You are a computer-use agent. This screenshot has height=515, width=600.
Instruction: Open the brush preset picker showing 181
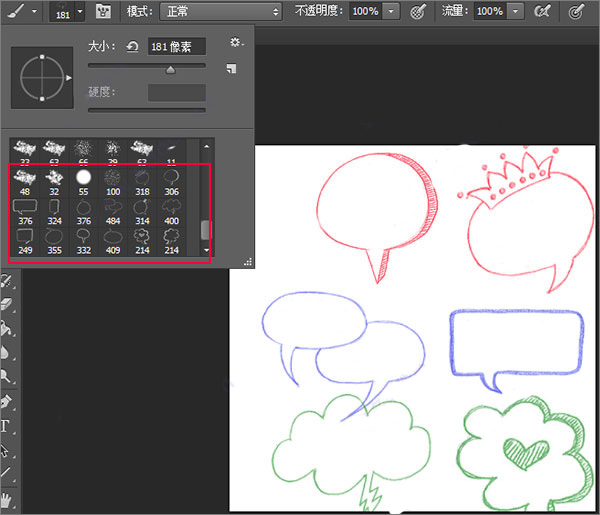(70, 11)
